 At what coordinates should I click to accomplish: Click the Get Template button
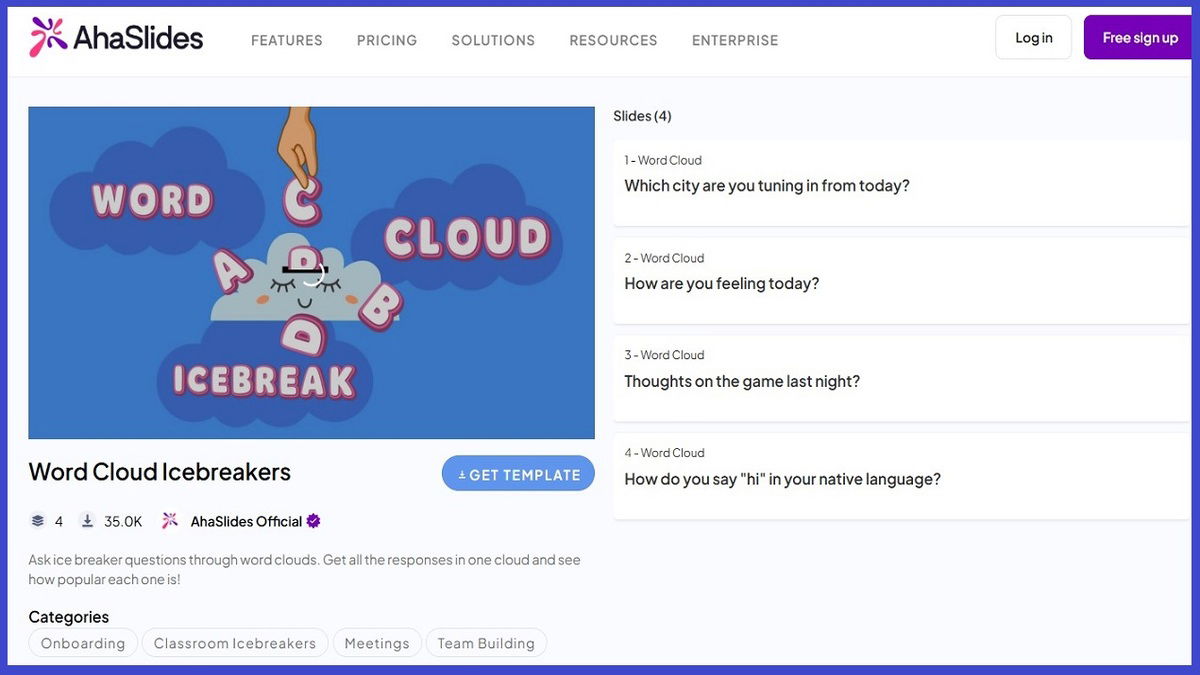coord(518,474)
